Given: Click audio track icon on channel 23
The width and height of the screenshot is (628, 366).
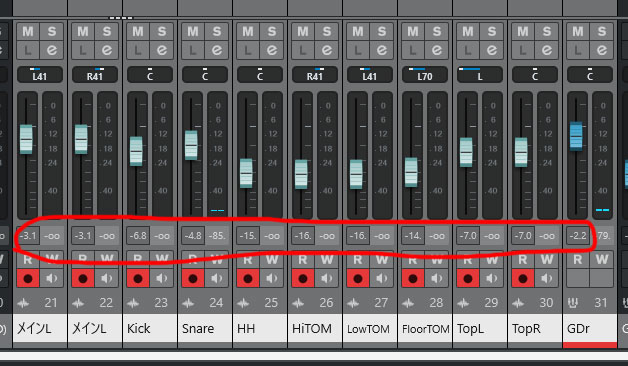Looking at the screenshot, I should [x=133, y=303].
